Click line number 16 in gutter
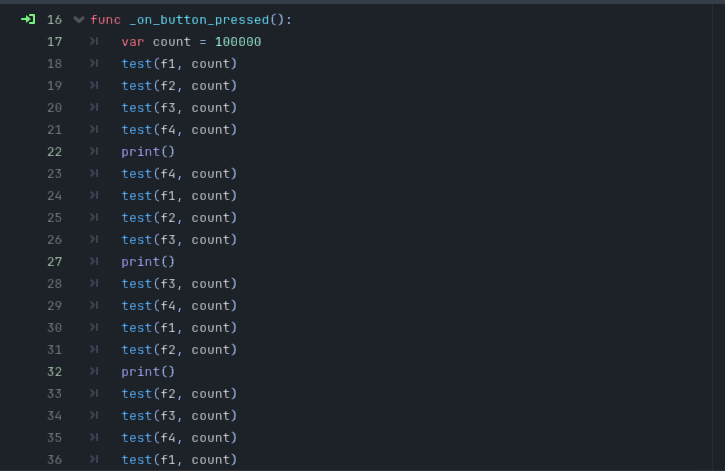 click(x=54, y=20)
